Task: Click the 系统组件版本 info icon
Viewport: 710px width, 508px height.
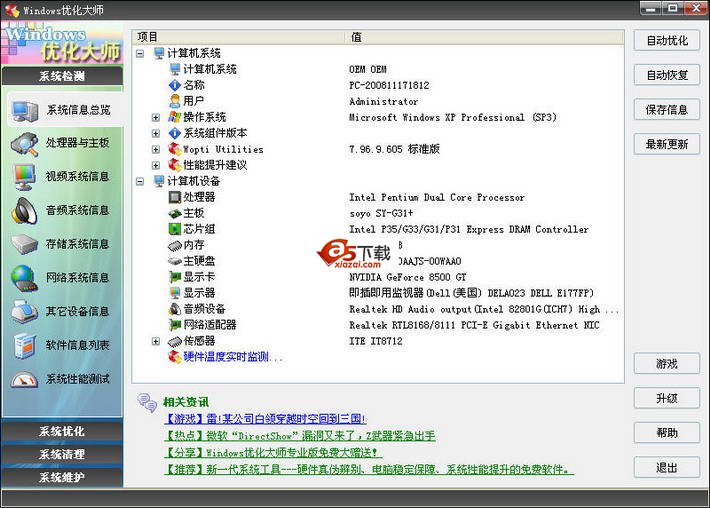Action: (174, 133)
